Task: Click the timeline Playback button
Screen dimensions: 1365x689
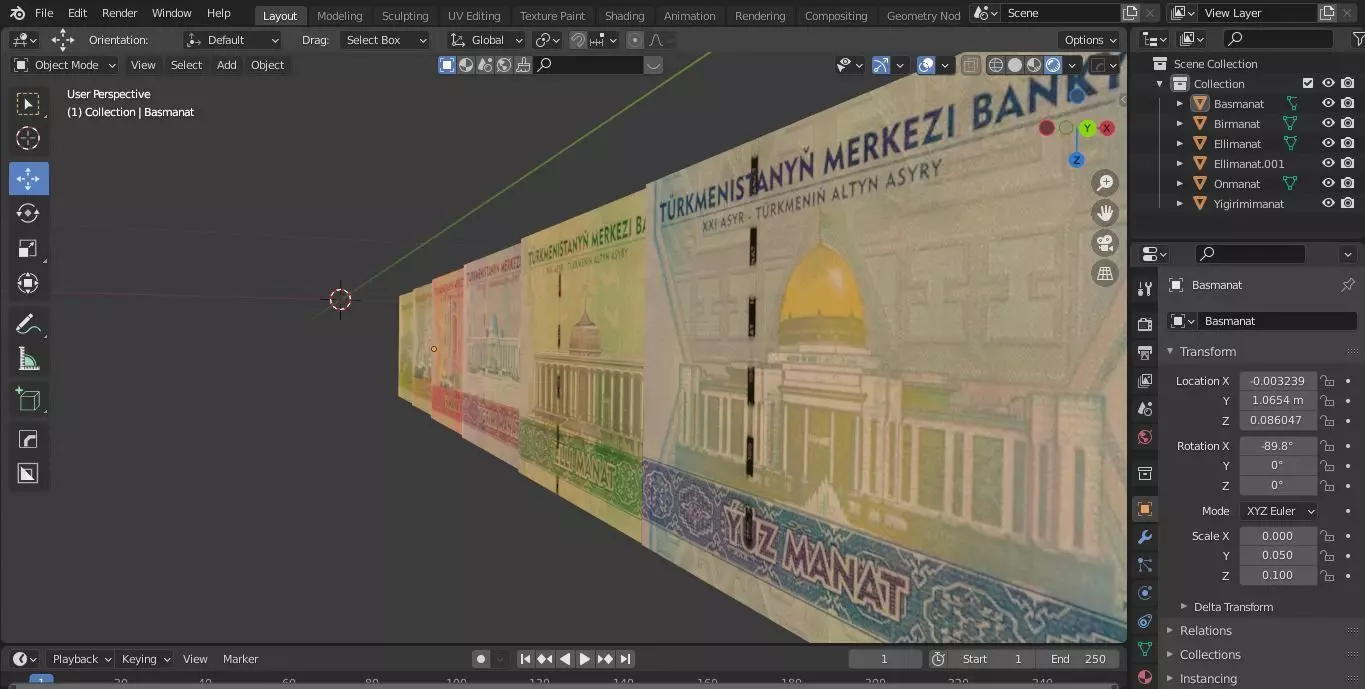Action: pyautogui.click(x=81, y=659)
